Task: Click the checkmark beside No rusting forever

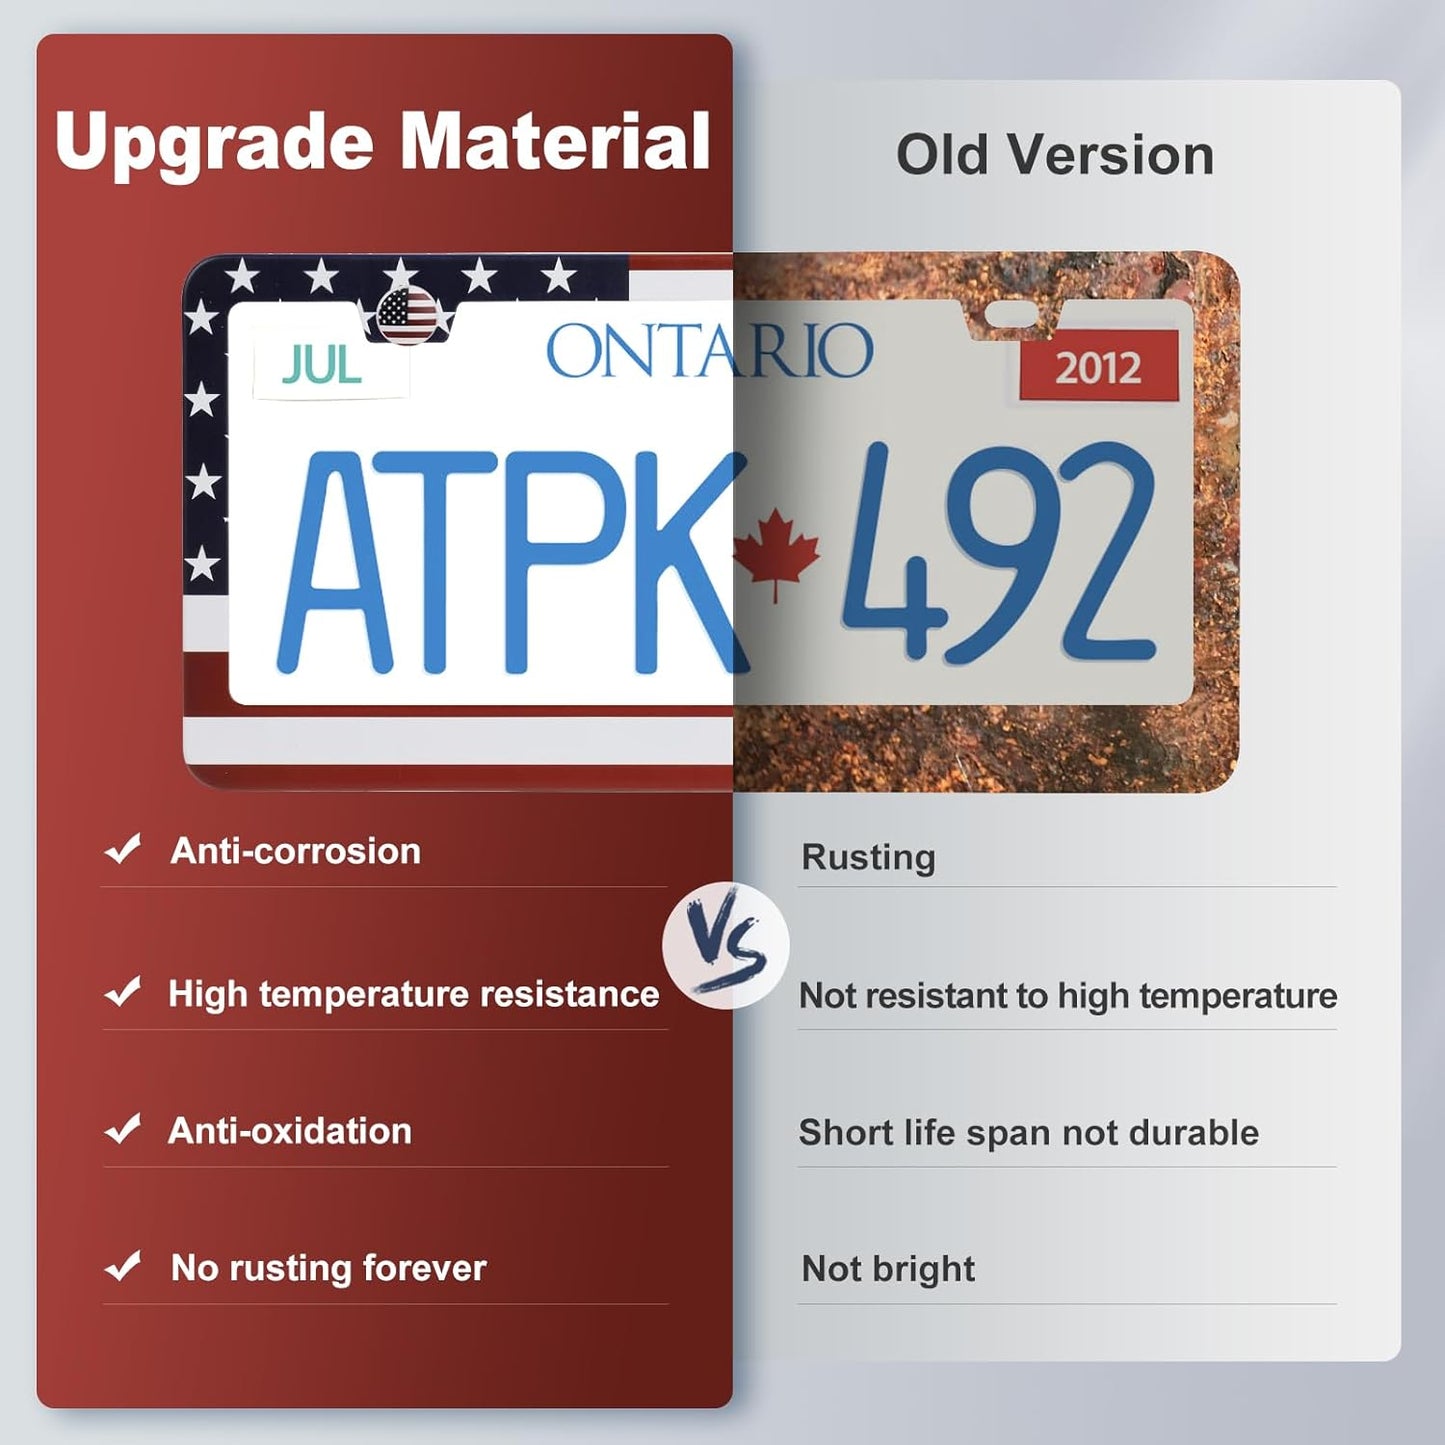Action: (123, 1267)
